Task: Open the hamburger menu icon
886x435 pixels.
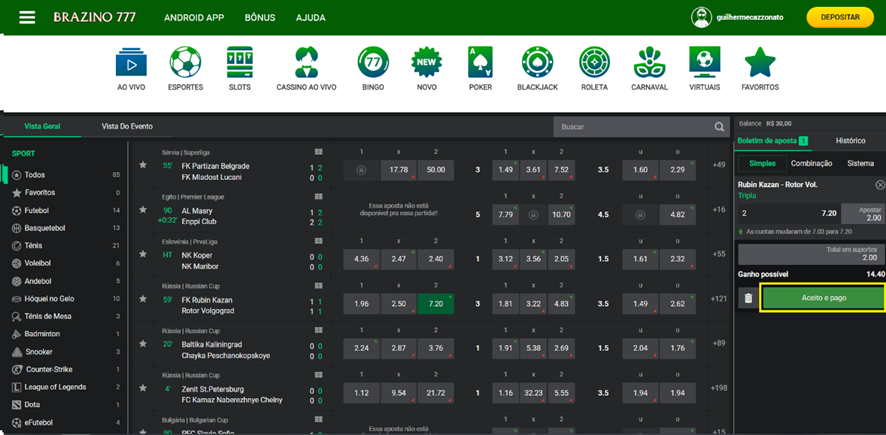Action: tap(27, 17)
